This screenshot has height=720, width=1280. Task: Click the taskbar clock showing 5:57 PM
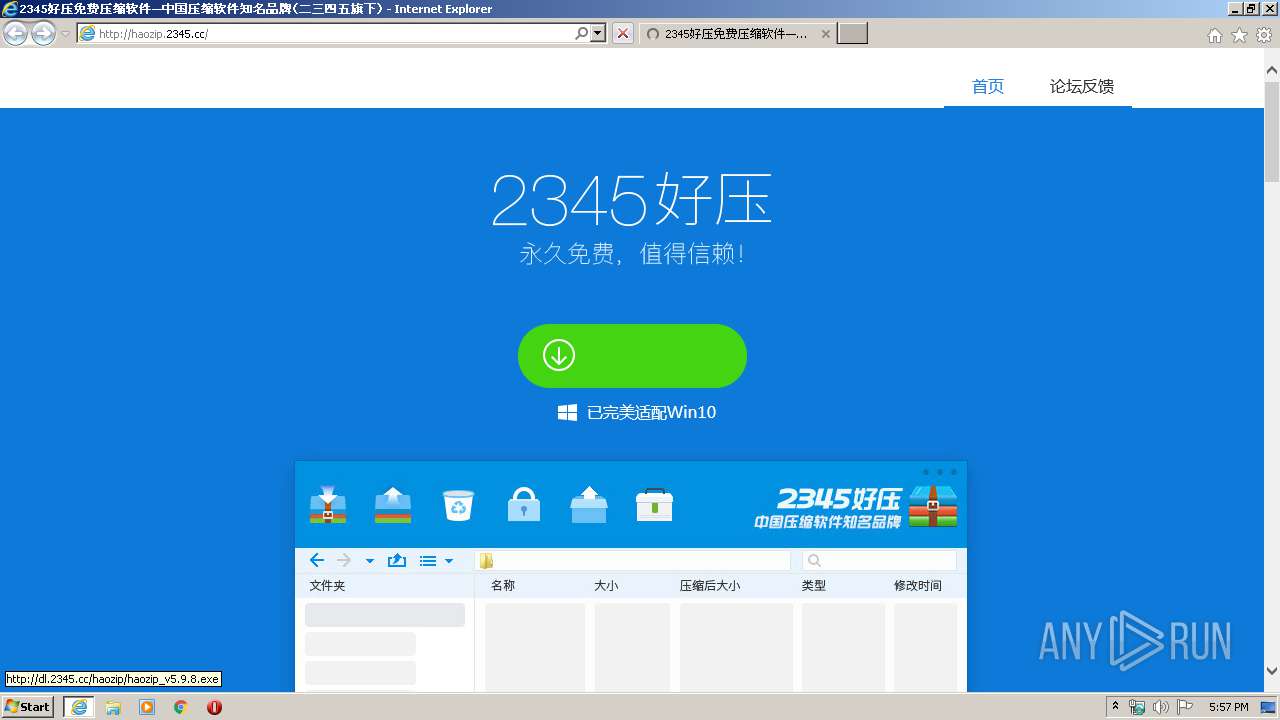point(1229,707)
